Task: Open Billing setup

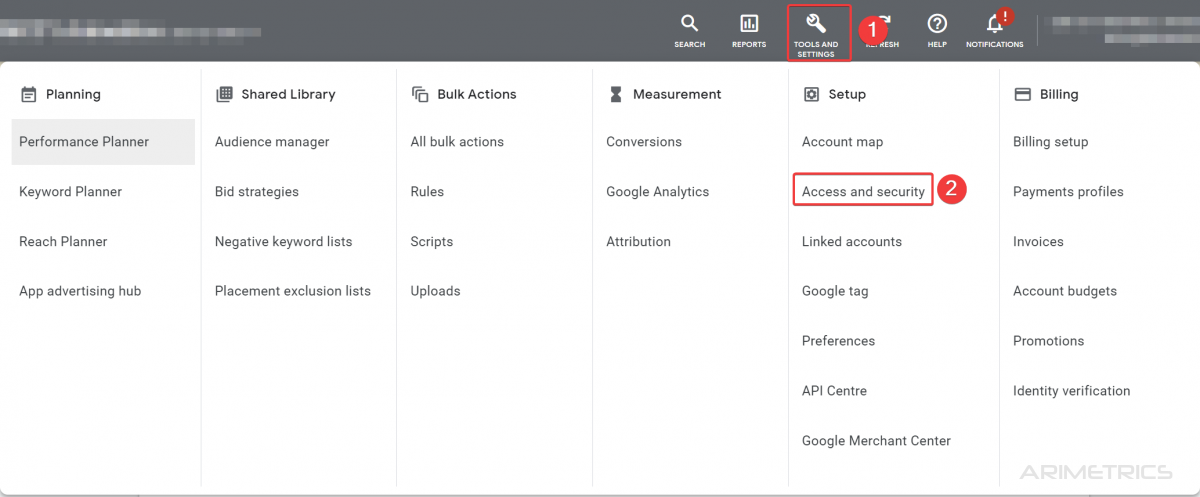Action: coord(1050,142)
